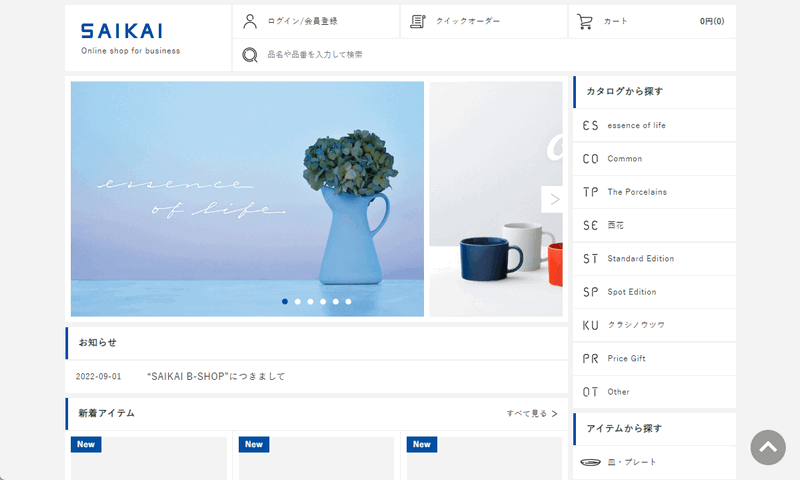Click the plate icon under アイテムから探す
The width and height of the screenshot is (800, 480).
(590, 462)
